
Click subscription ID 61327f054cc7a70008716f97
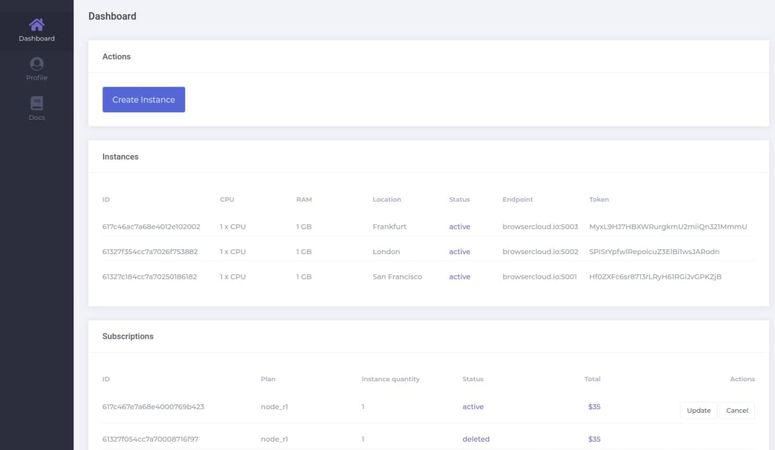150,439
